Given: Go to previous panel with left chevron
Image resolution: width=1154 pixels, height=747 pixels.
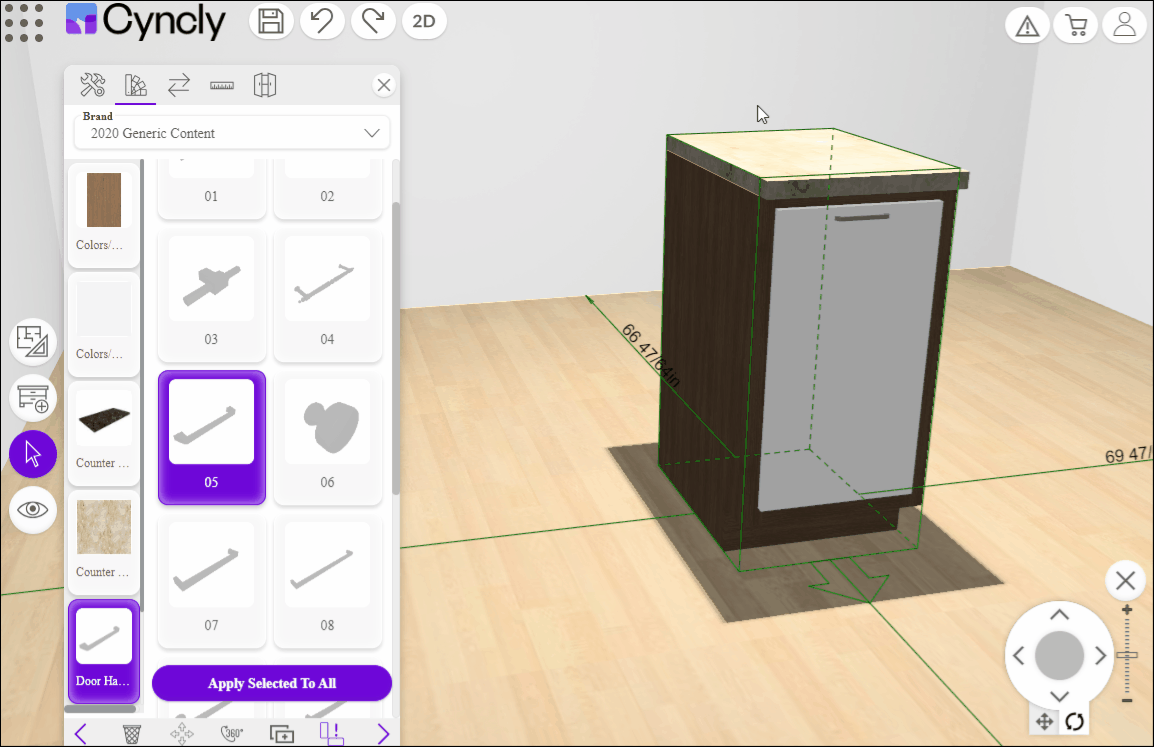Looking at the screenshot, I should (x=81, y=733).
